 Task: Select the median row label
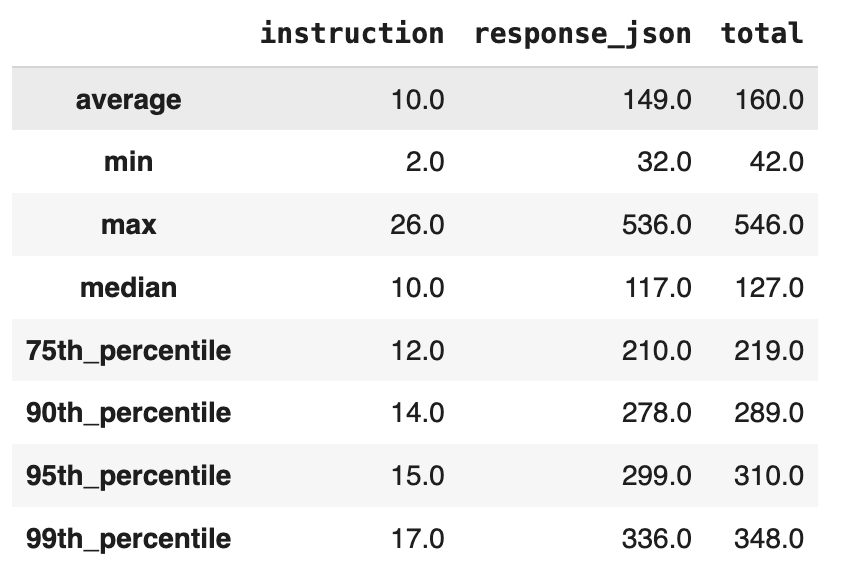point(128,288)
